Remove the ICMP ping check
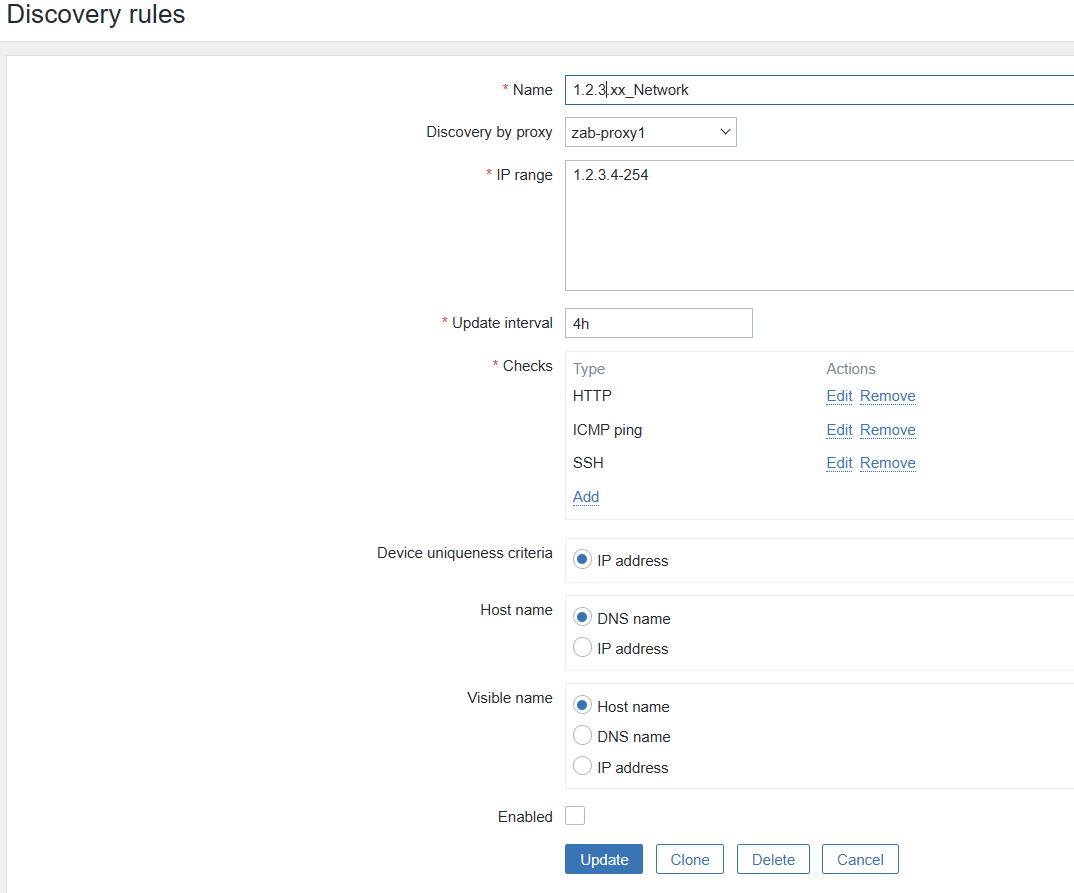Screen dimensions: 1074x893 pos(887,430)
